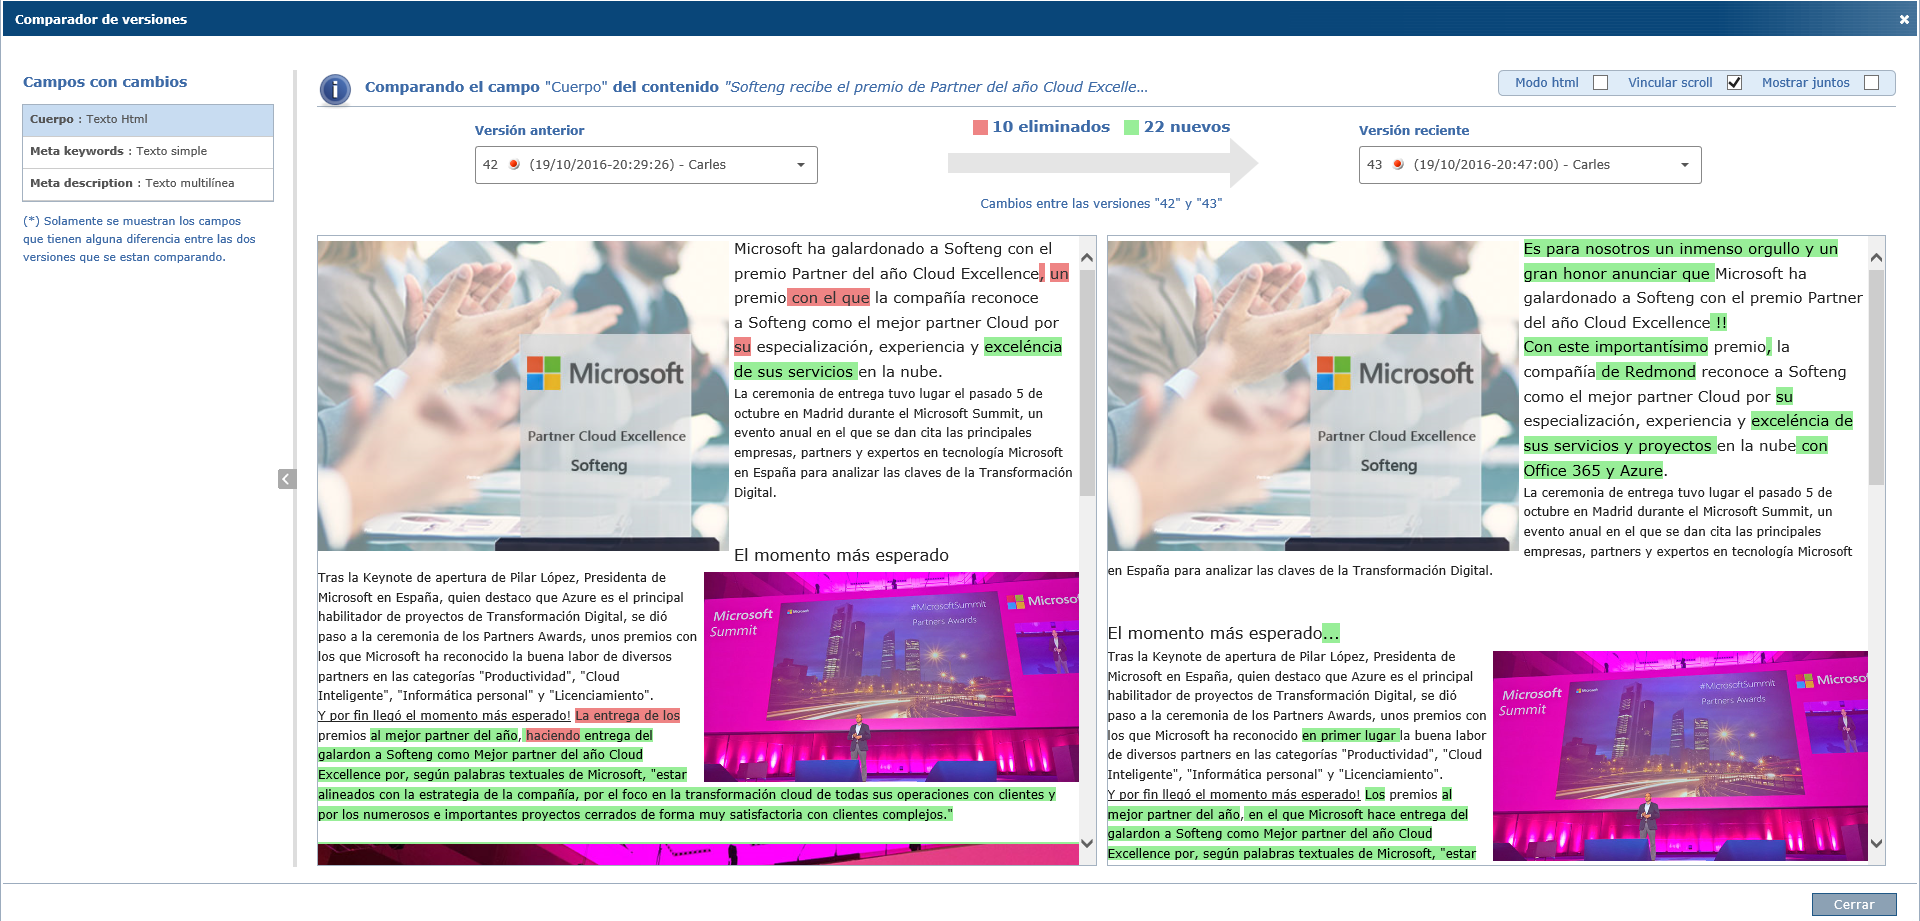
Task: Click the '22 nuevos' counter text
Action: (x=1187, y=127)
